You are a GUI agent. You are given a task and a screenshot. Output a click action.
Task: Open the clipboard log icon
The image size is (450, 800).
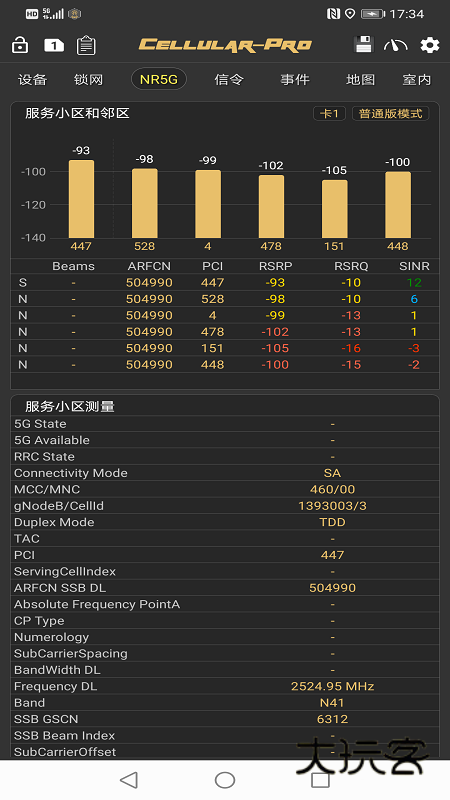(x=86, y=45)
